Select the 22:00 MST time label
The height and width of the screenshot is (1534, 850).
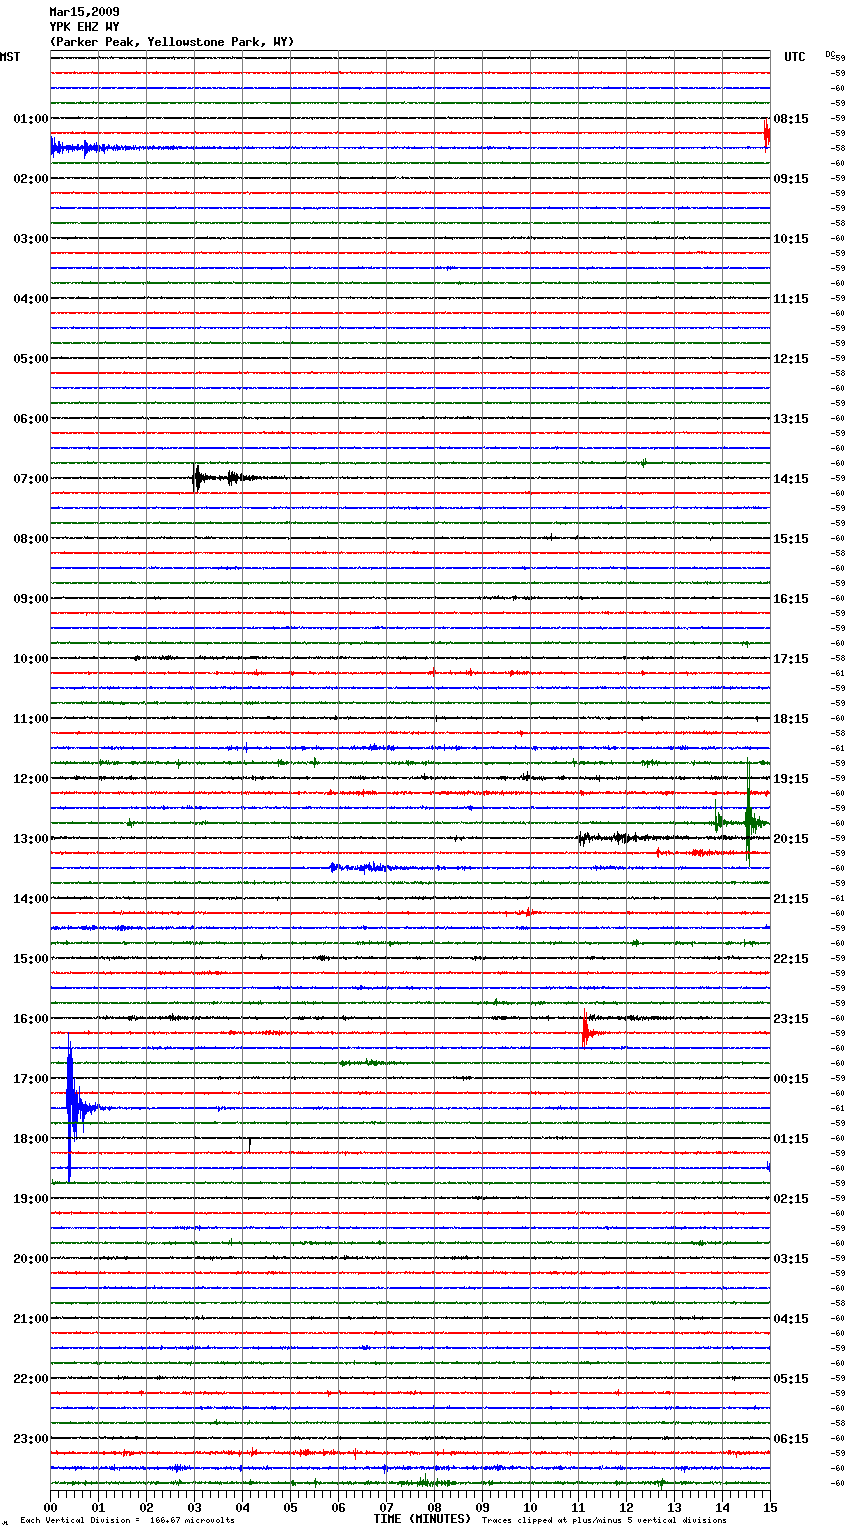[31, 1379]
